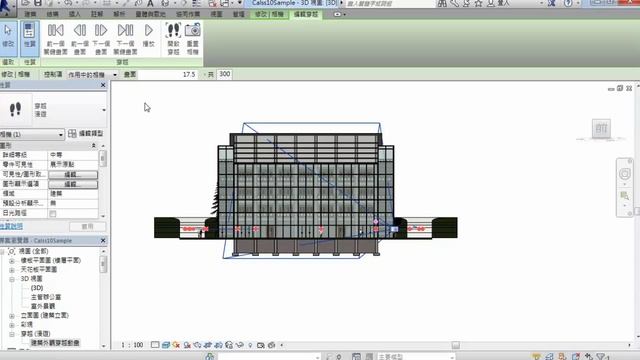
Task: Click Reset Cameras camera icon
Action: (192, 39)
